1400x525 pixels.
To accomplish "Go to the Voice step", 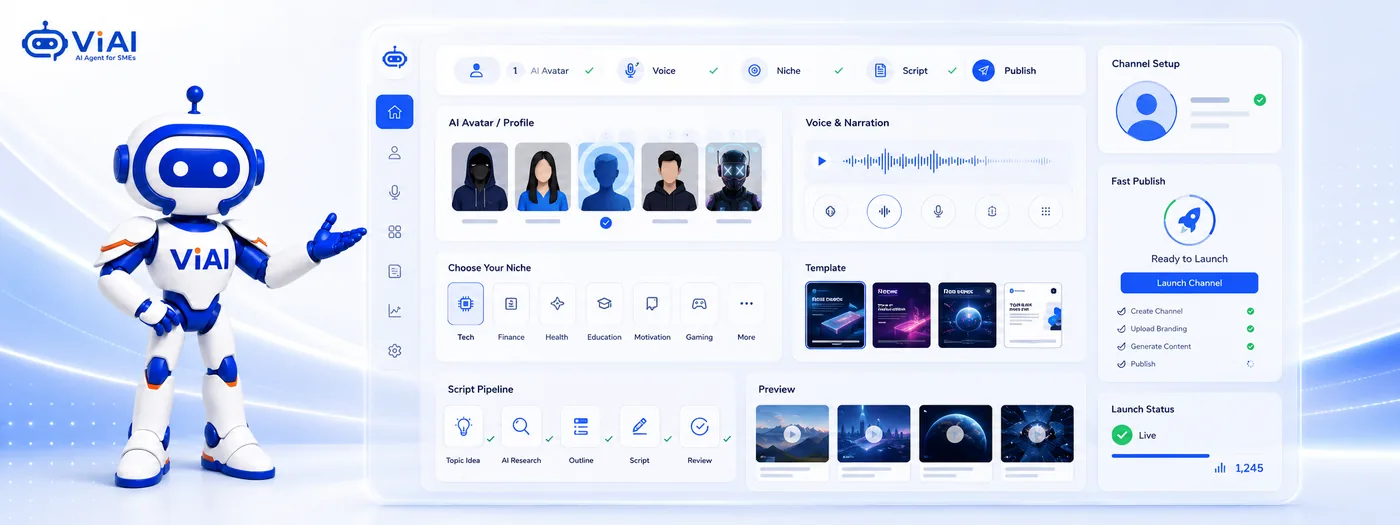I will [x=664, y=71].
